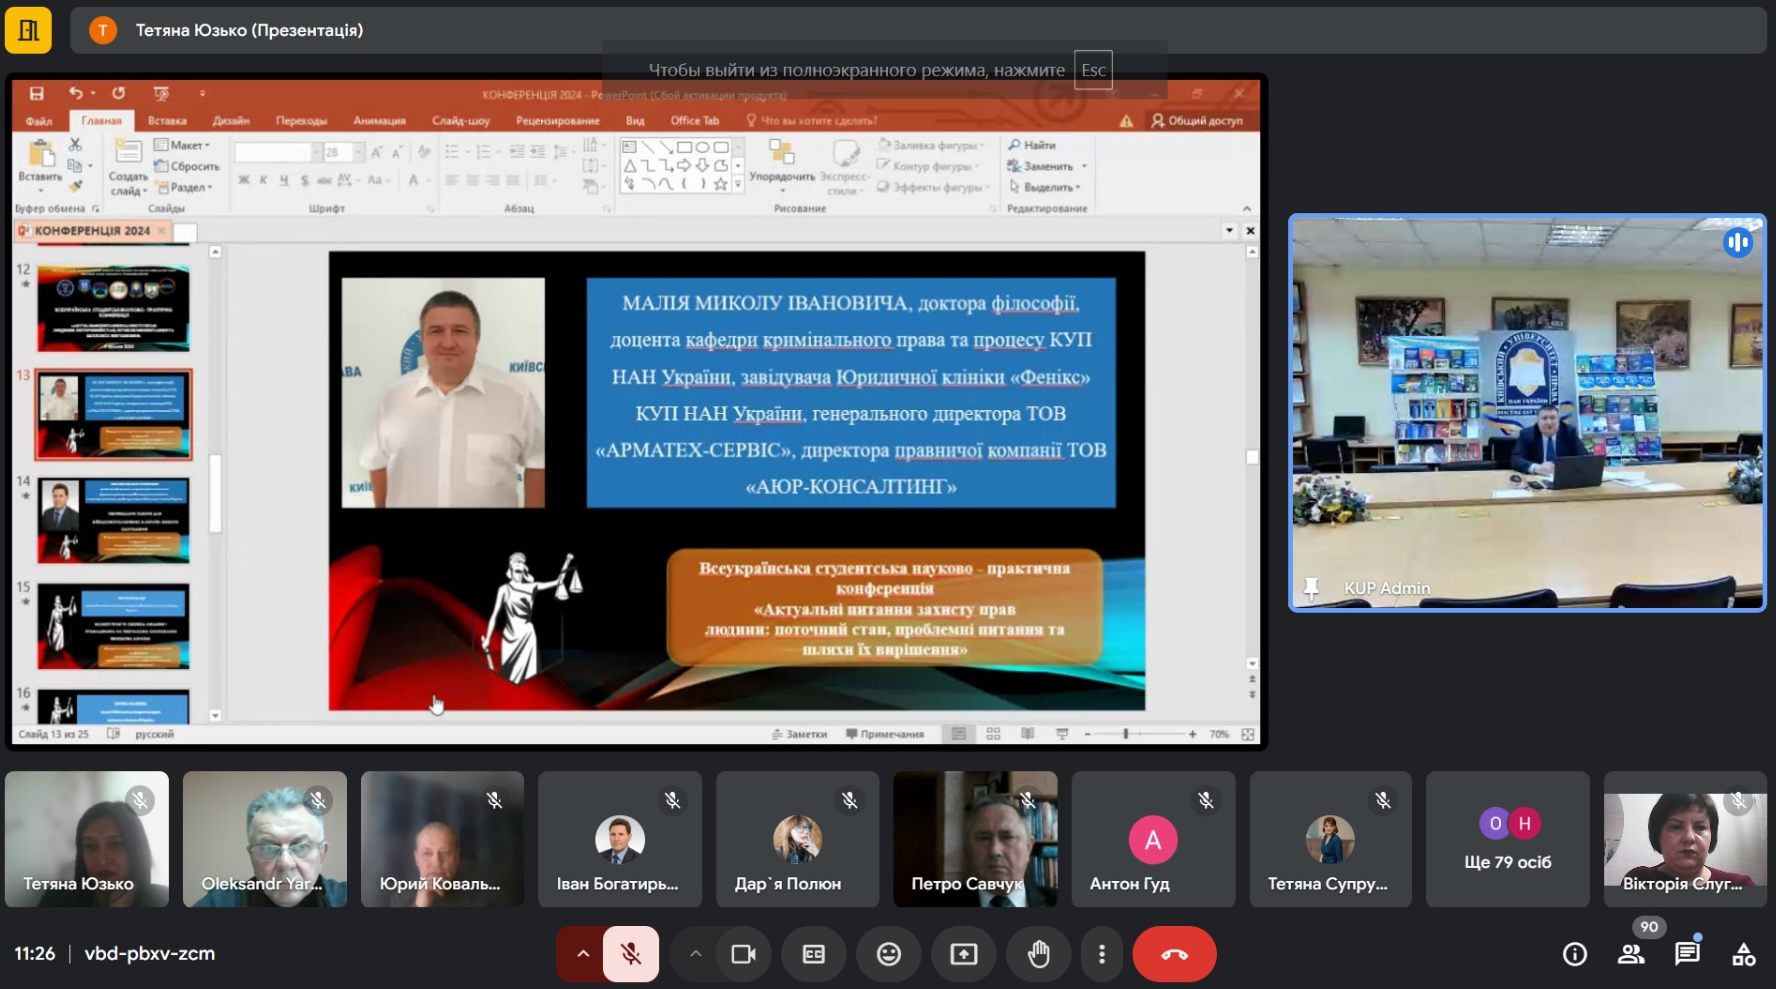The image size is (1776, 989).
Task: Click the pin icon on KUP Admin tile
Action: [1311, 588]
